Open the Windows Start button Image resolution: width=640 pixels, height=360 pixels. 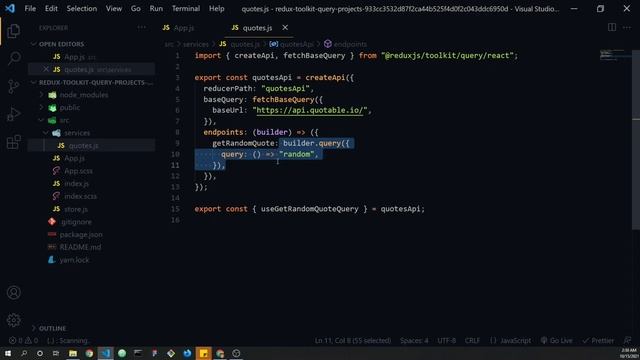pos(8,353)
